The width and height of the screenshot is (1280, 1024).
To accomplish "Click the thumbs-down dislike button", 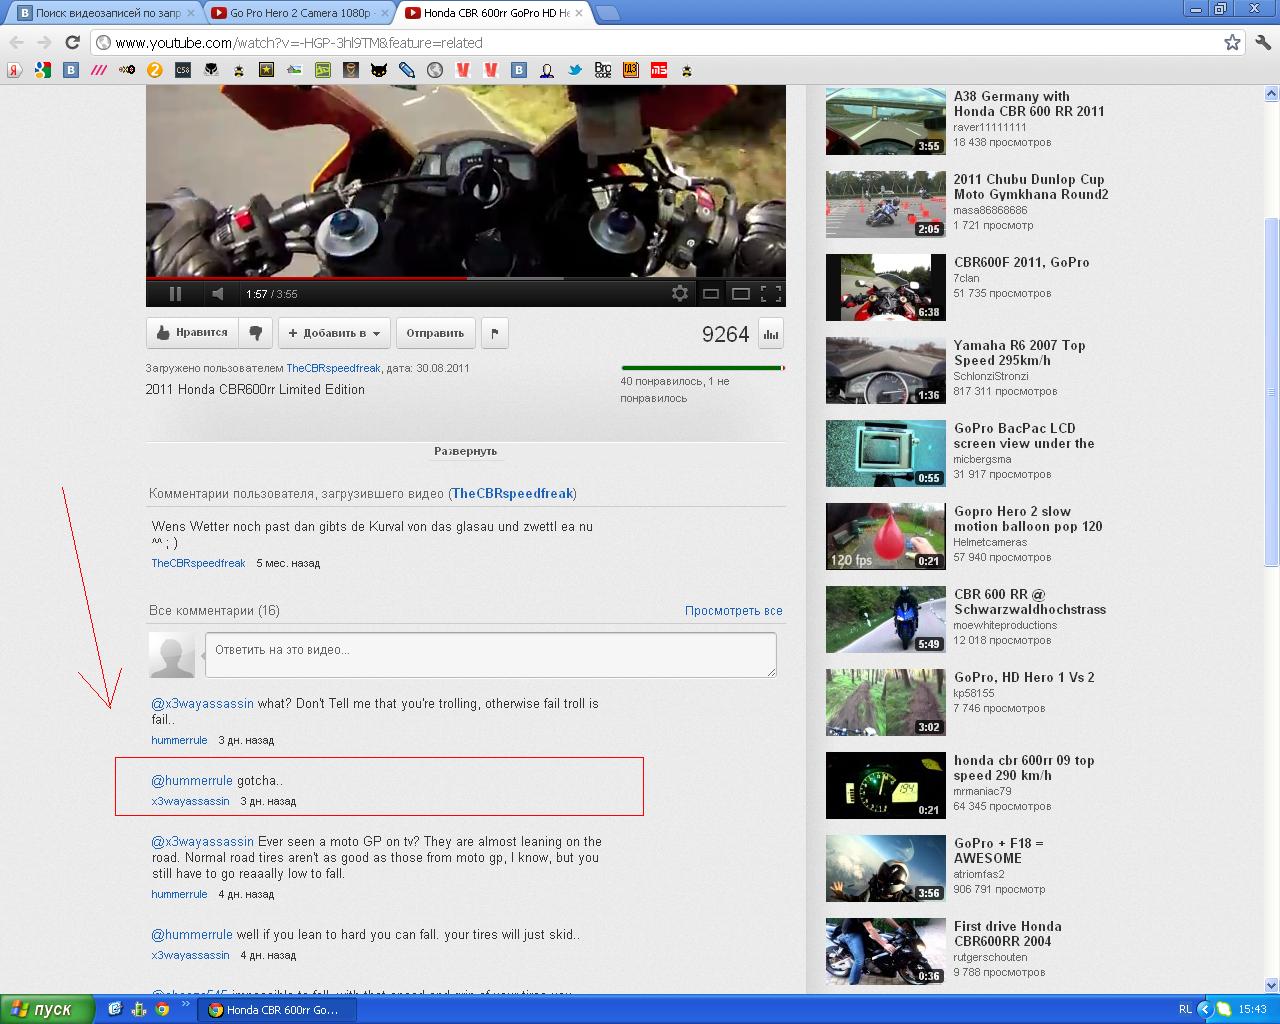I will 256,333.
